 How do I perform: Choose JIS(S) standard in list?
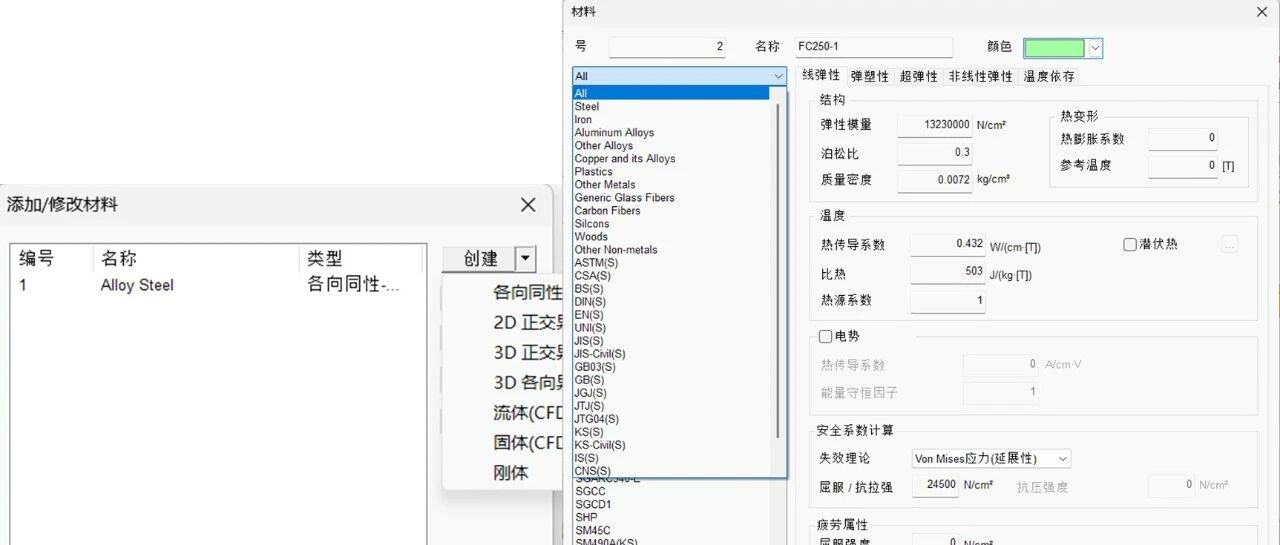click(x=589, y=340)
